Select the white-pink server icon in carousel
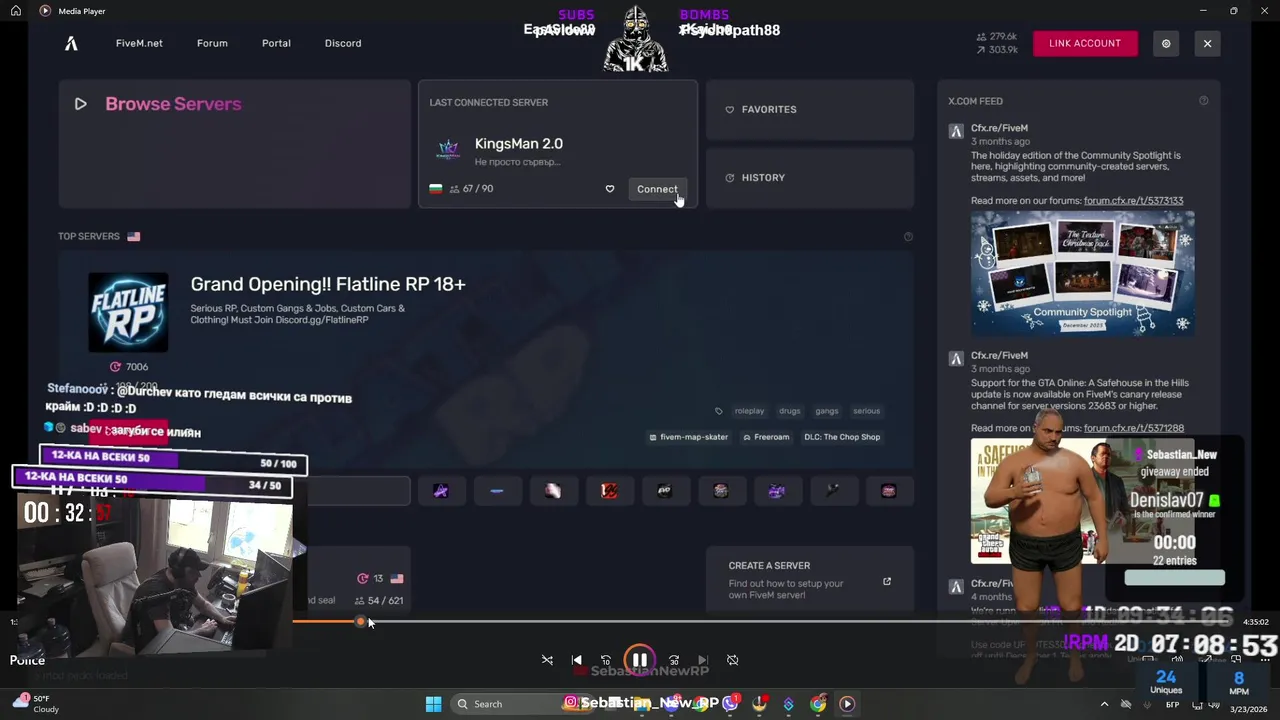This screenshot has height=720, width=1280. [x=553, y=491]
